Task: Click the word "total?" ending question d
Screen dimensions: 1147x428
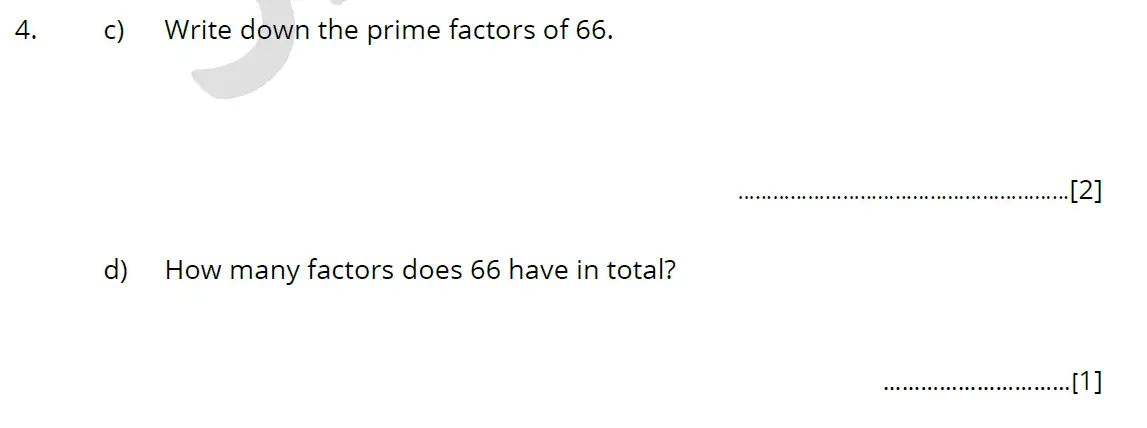Action: (x=641, y=270)
